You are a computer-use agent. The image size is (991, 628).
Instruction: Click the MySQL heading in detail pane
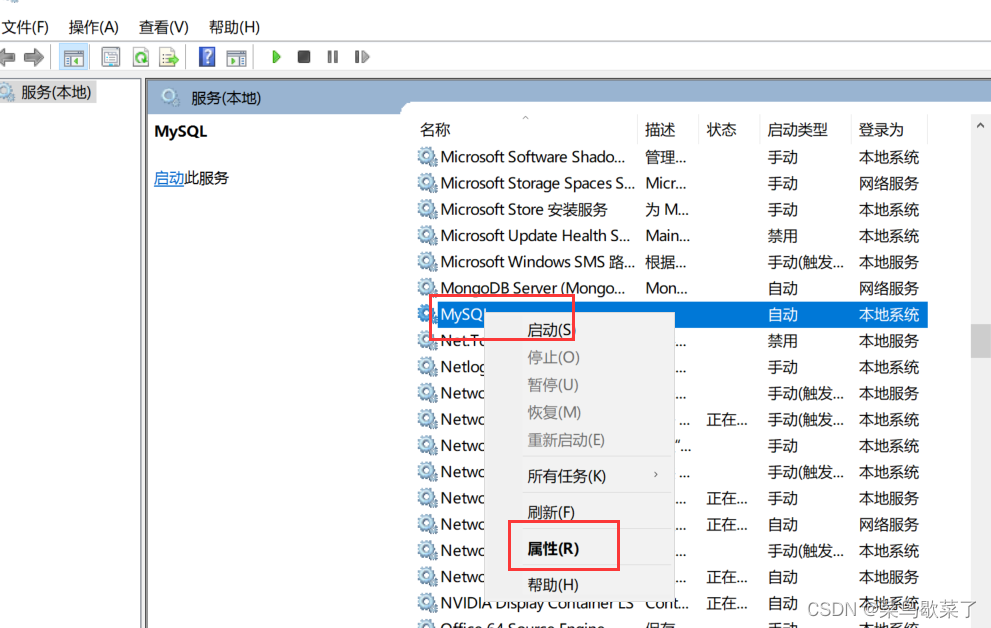pos(181,131)
